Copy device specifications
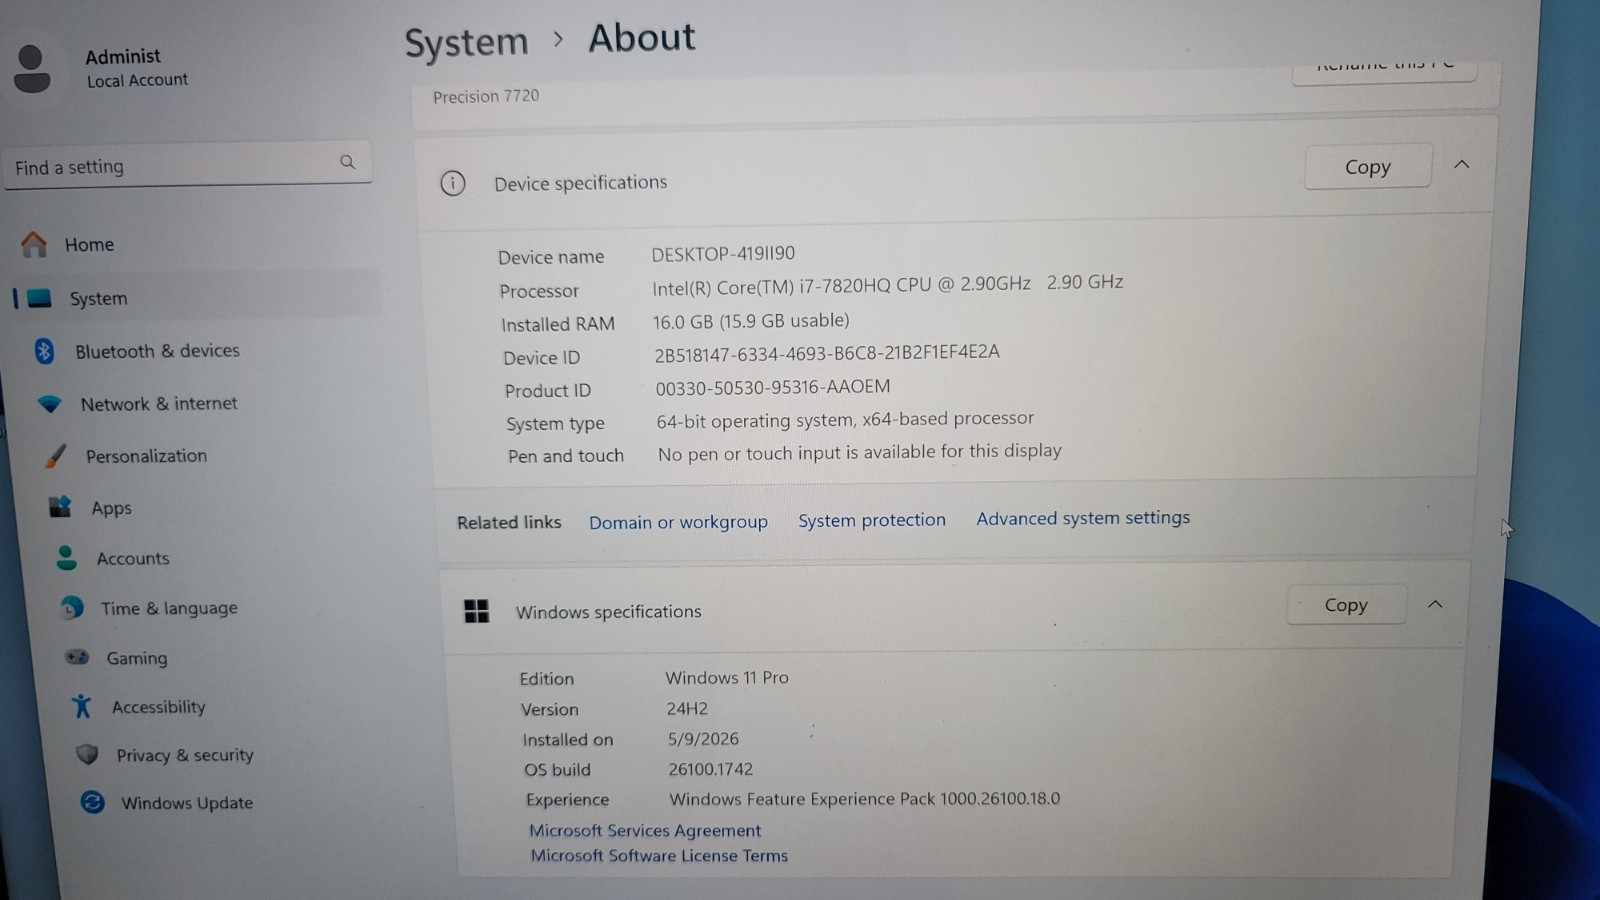This screenshot has height=900, width=1600. 1367,167
